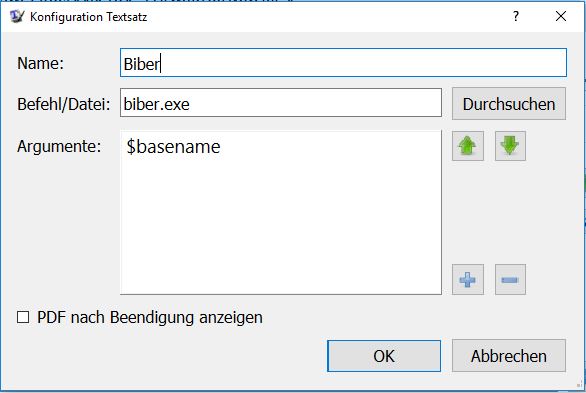This screenshot has width=586, height=393.
Task: Move argument up with green up arrow
Action: click(x=468, y=146)
